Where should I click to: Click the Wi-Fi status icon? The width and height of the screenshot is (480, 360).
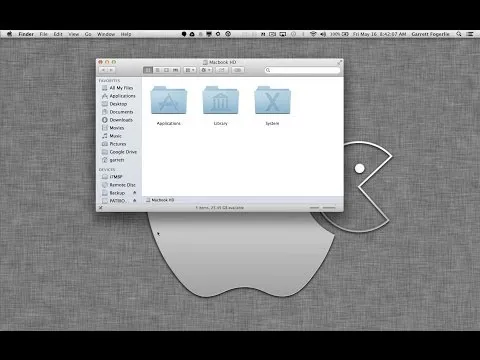coord(313,34)
